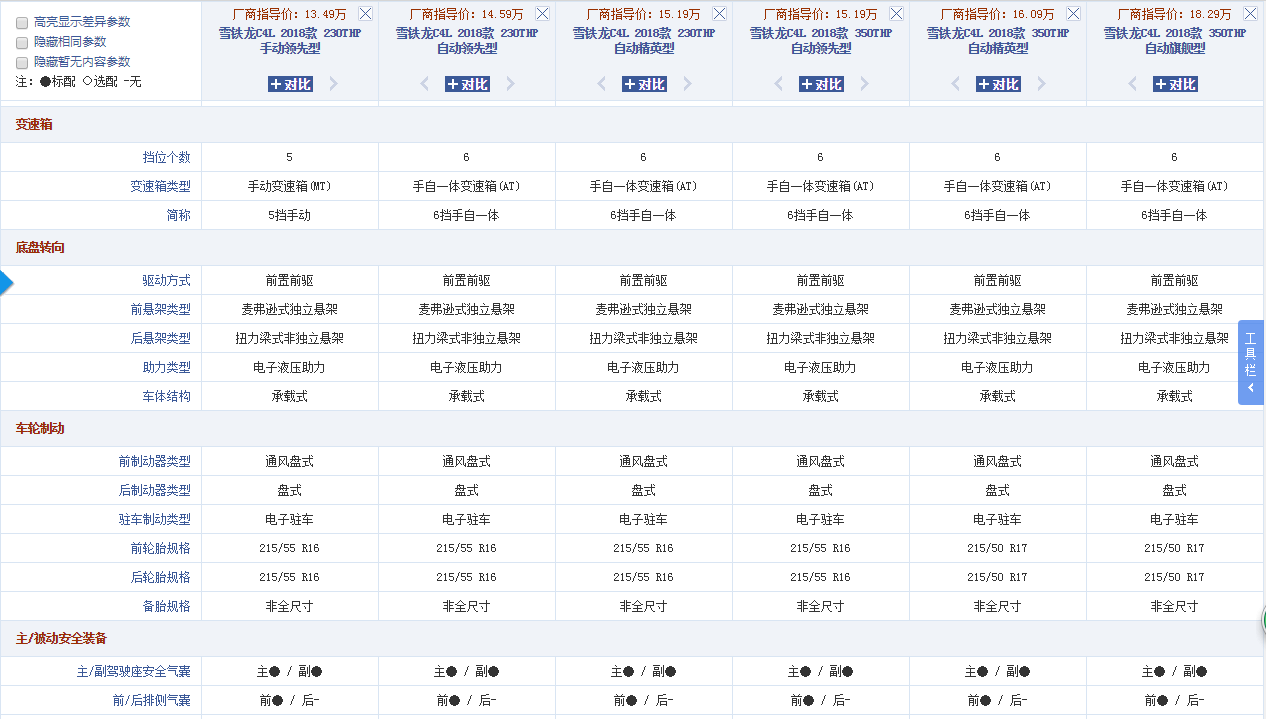Close the 14.59万 自动领先型 column

tap(542, 13)
